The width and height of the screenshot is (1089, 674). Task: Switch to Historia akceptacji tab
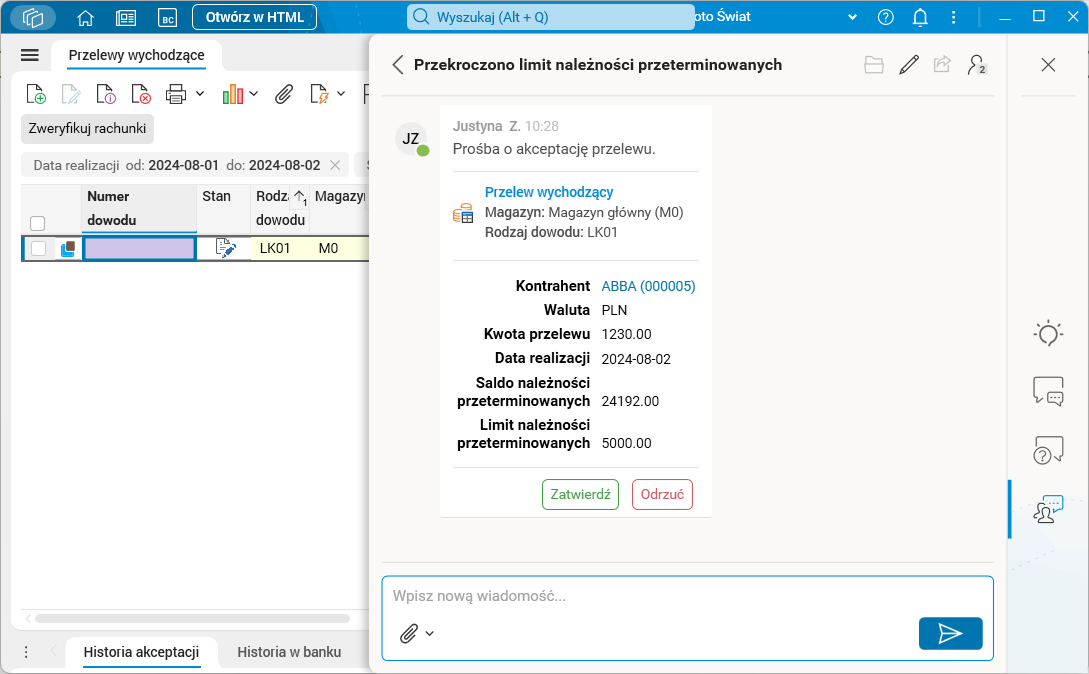click(x=141, y=652)
